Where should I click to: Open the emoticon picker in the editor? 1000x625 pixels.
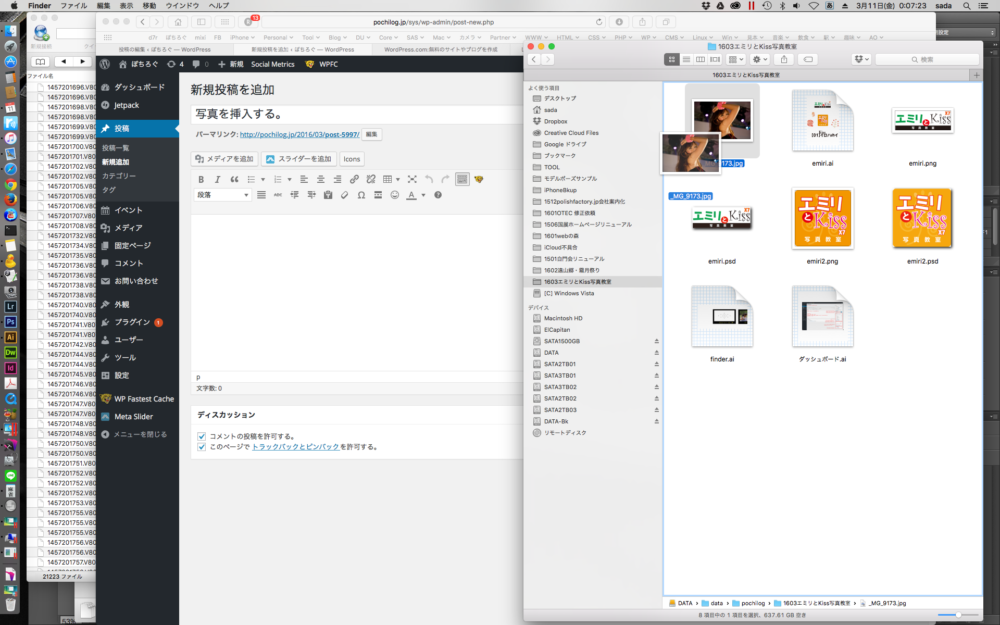click(x=394, y=195)
